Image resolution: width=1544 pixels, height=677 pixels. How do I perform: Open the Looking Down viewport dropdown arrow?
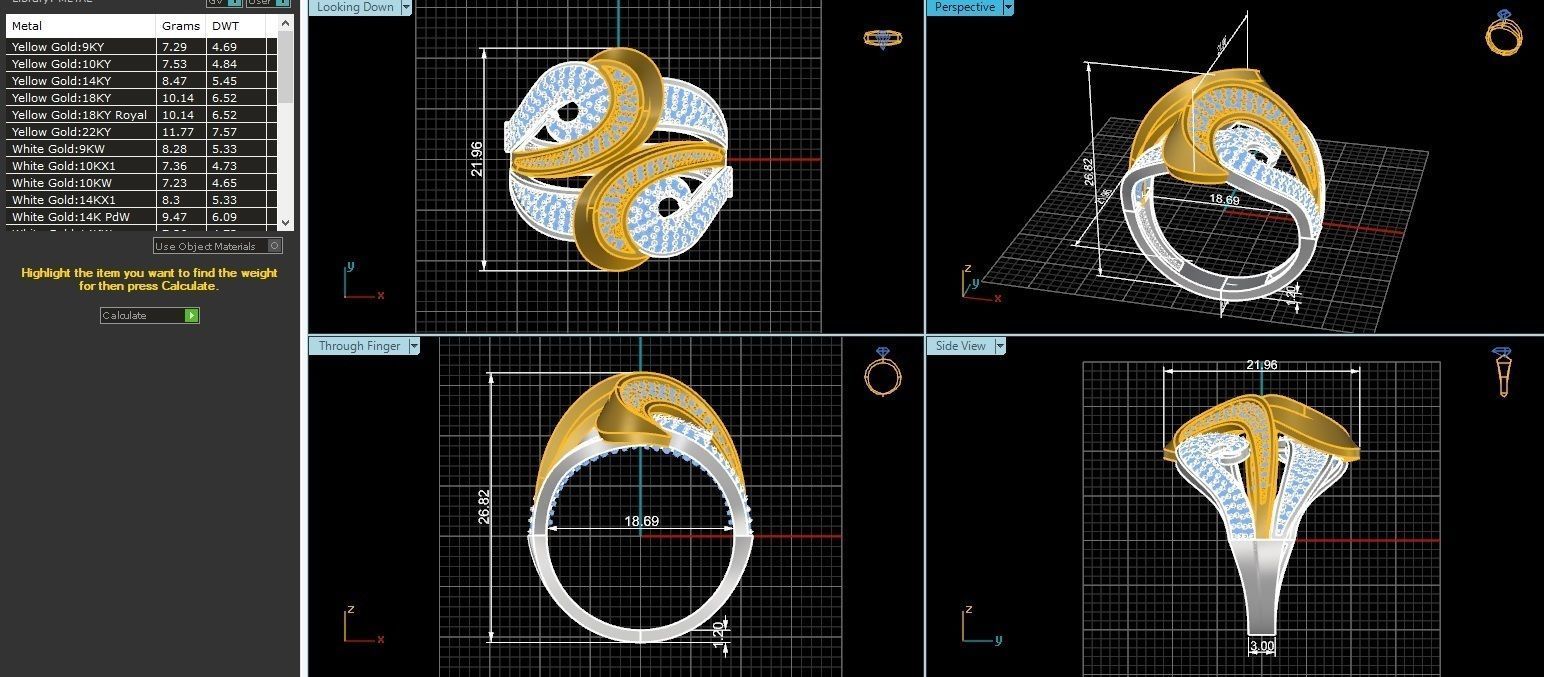coord(406,7)
